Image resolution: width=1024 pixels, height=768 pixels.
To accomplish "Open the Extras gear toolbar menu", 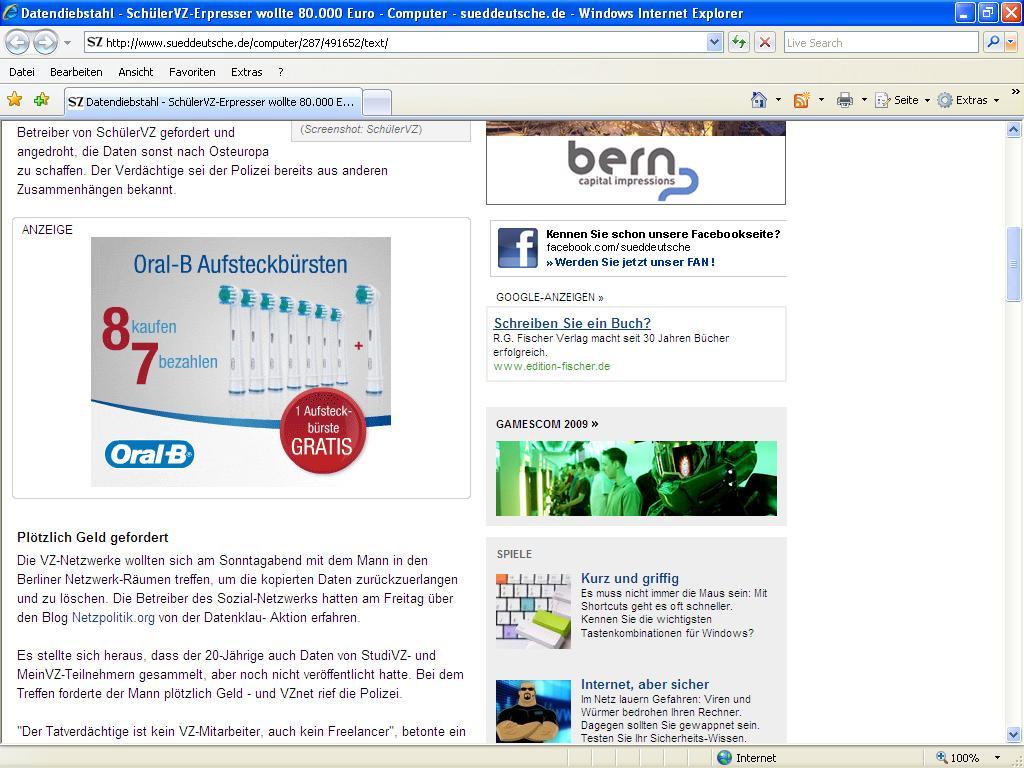I will [968, 100].
